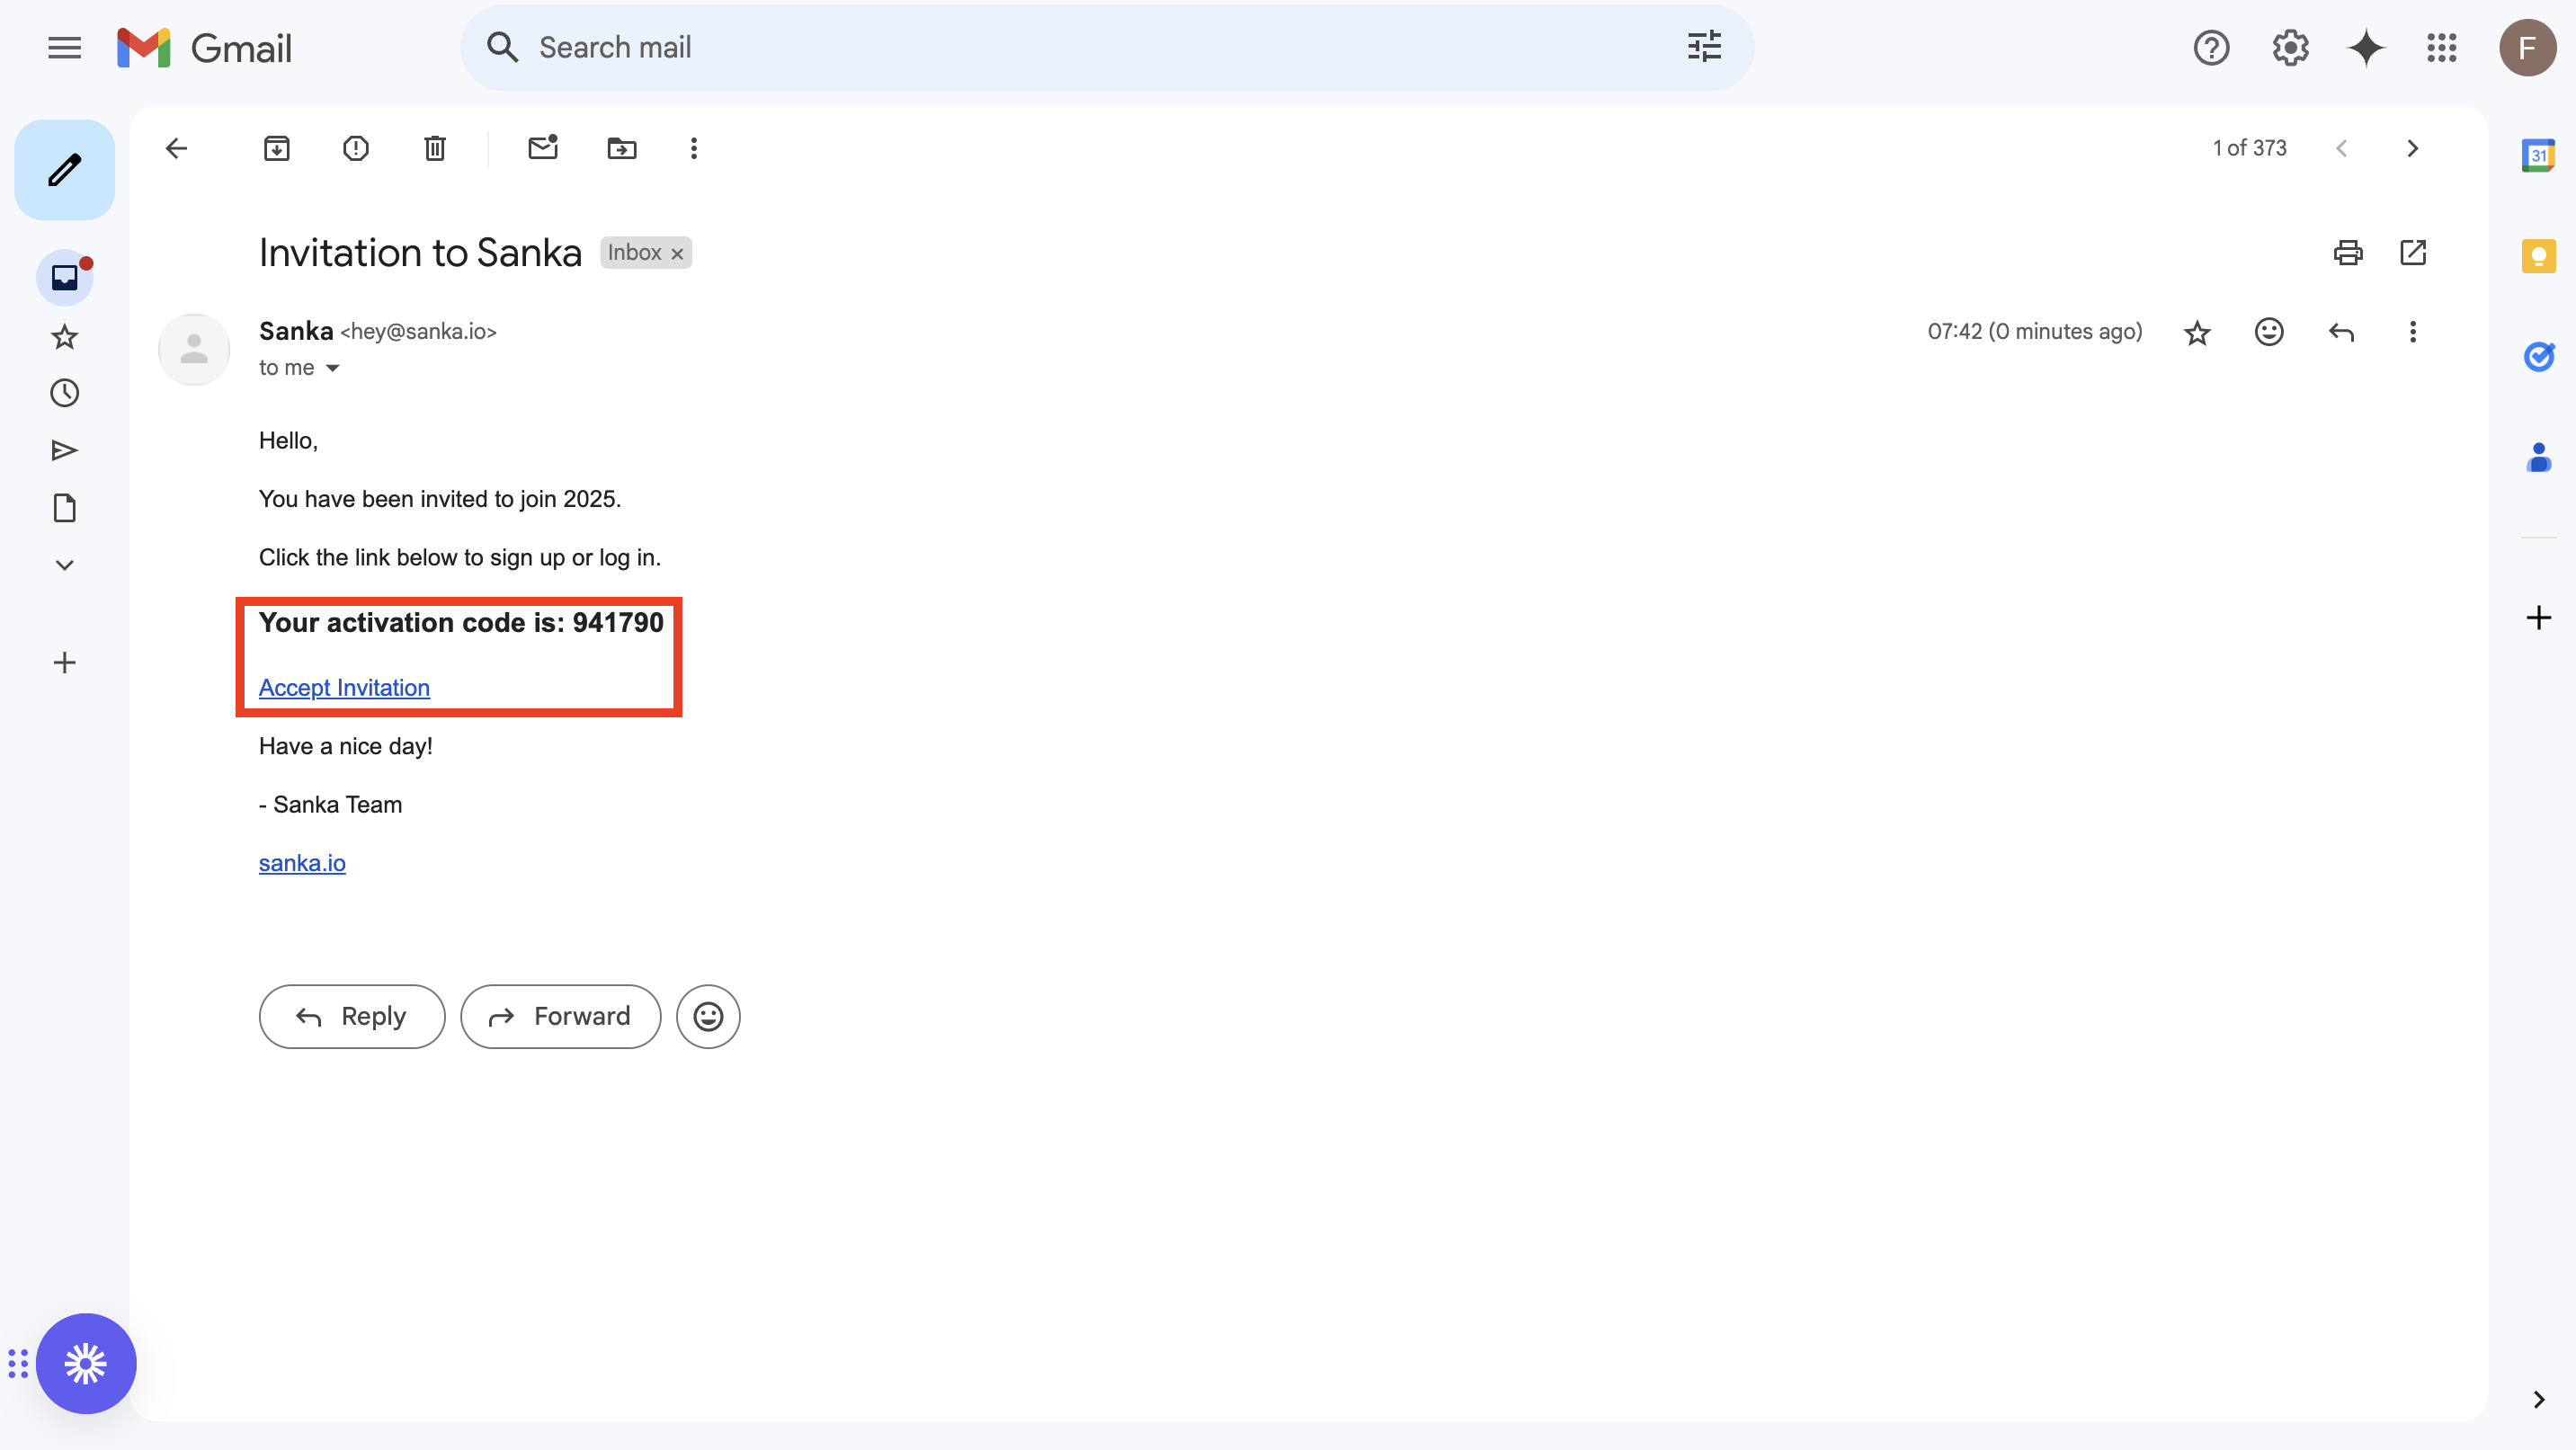Open Gemini sparkle assistant
This screenshot has width=2576, height=1450.
(x=2365, y=48)
